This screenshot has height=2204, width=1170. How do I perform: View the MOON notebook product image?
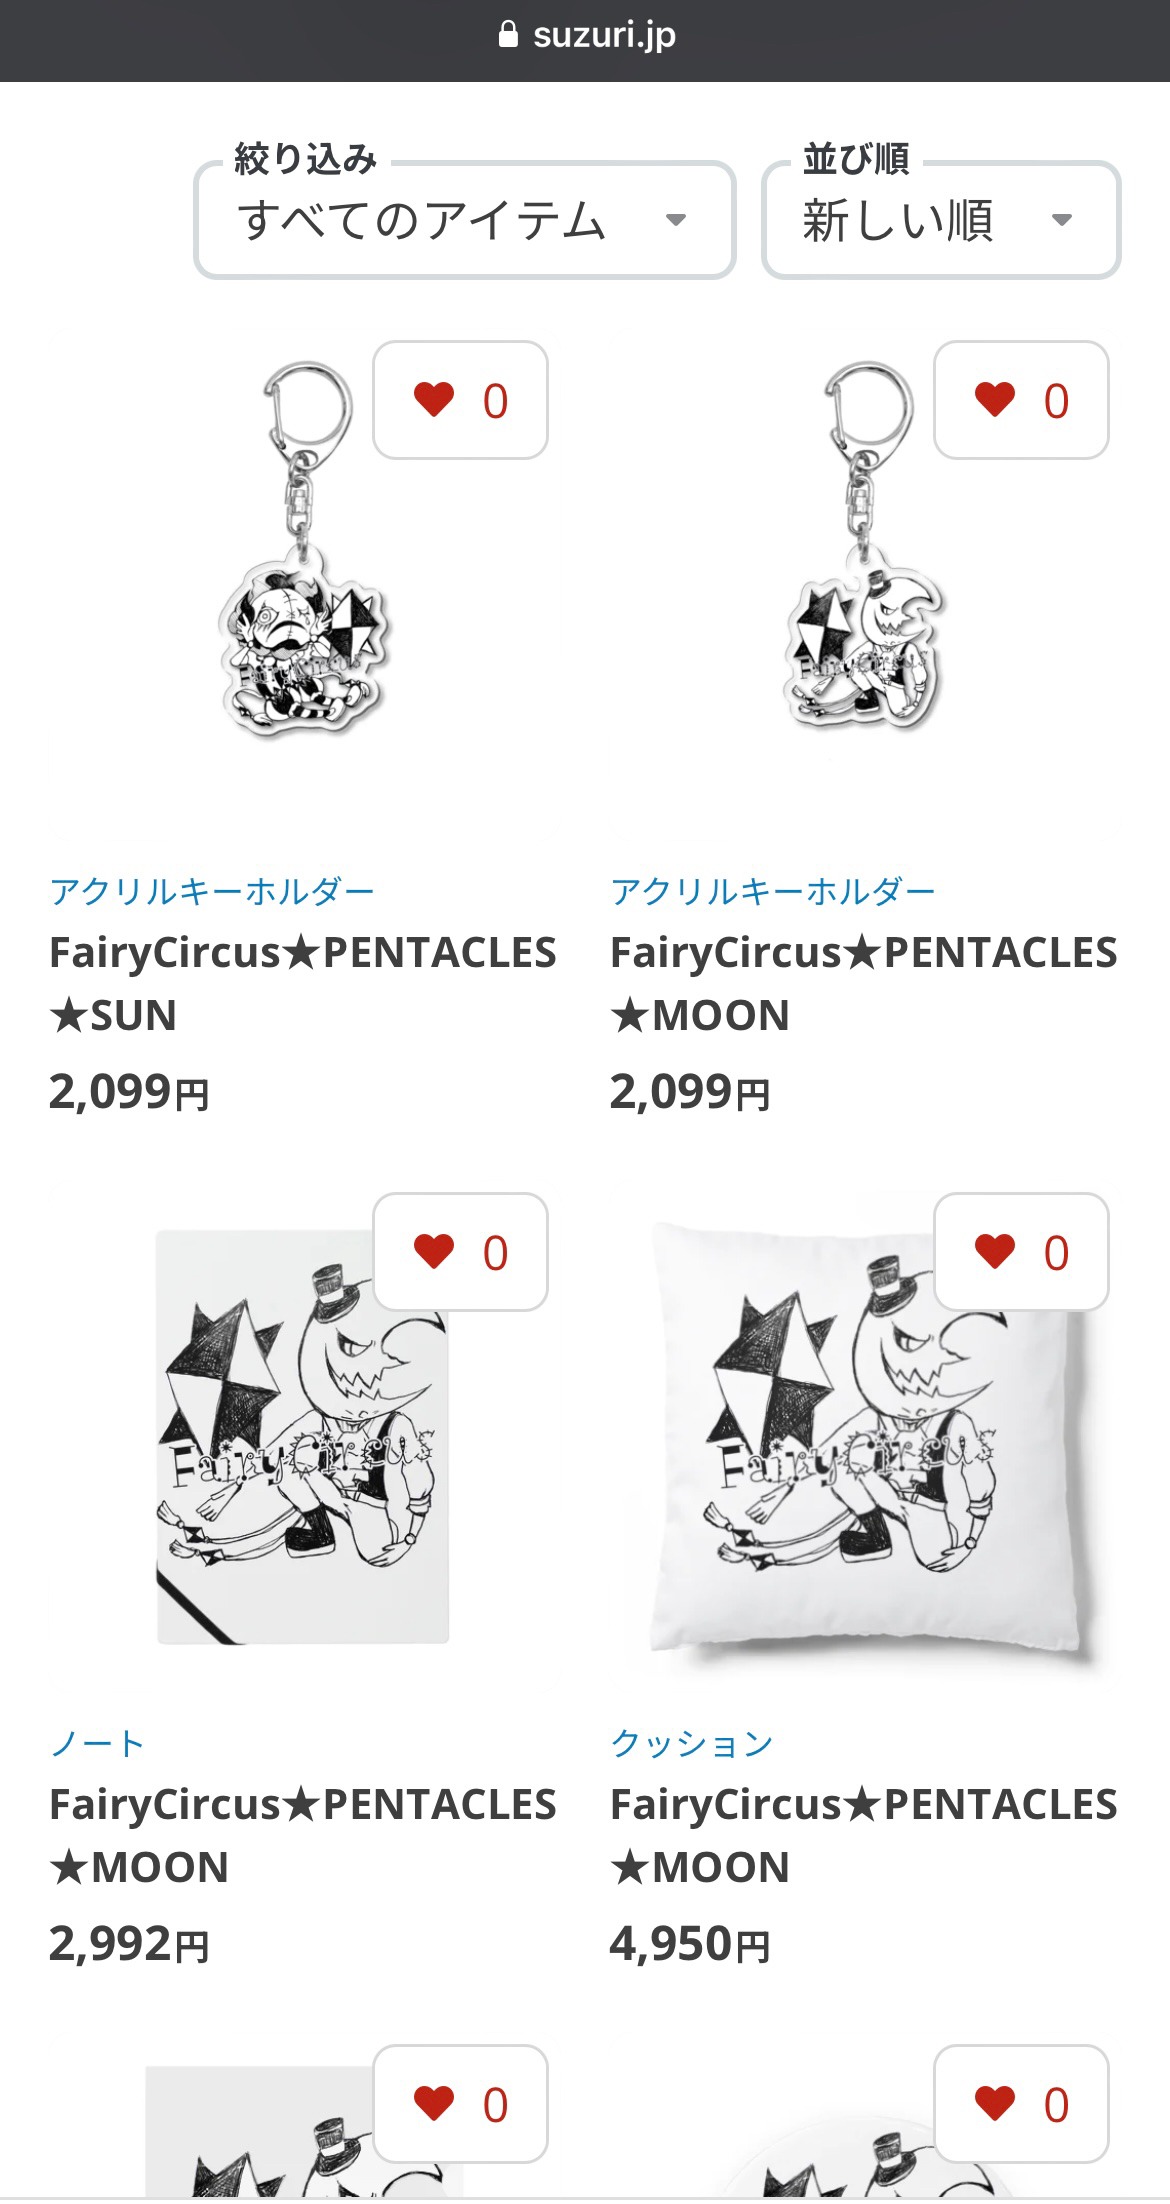pyautogui.click(x=303, y=1436)
